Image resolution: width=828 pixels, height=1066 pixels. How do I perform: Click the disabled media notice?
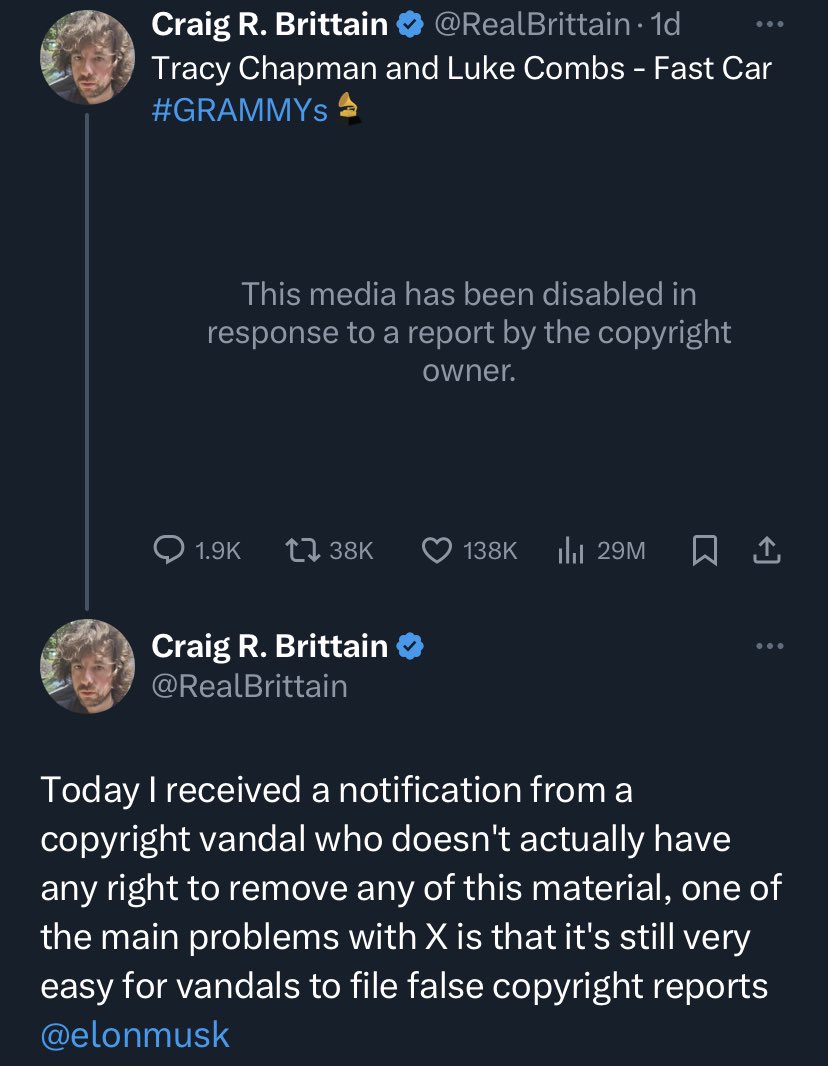click(x=469, y=333)
